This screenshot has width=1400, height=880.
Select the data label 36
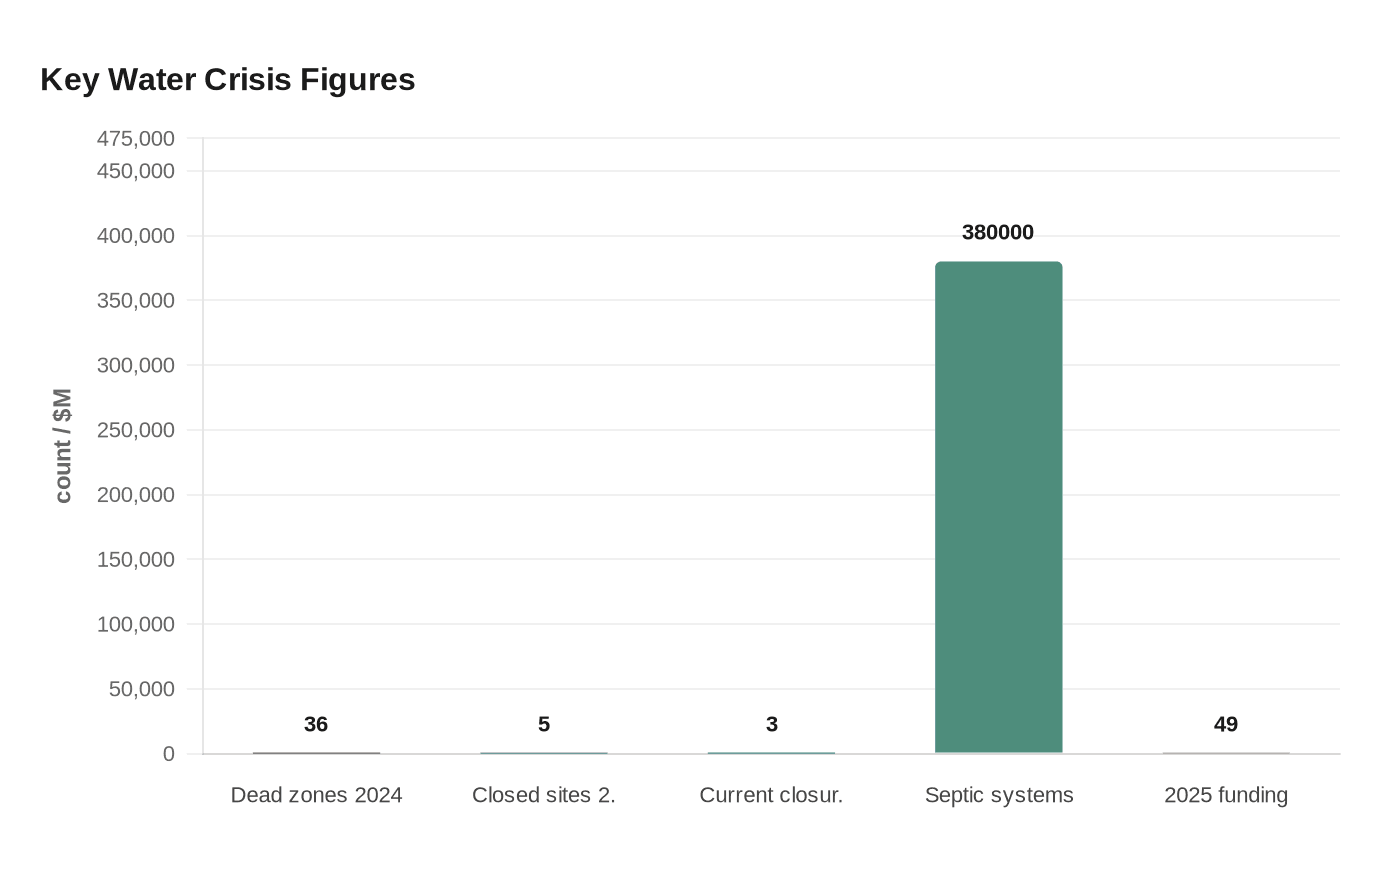[x=316, y=724]
